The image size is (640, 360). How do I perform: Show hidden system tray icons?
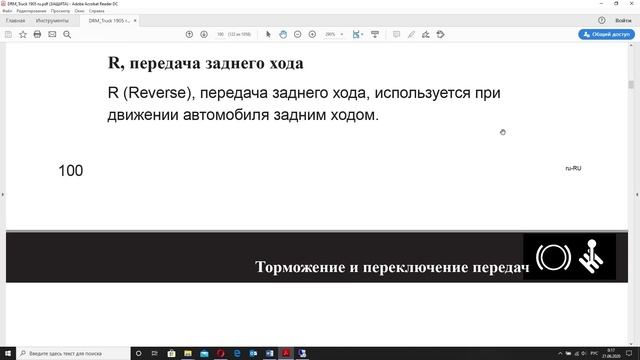coord(560,353)
